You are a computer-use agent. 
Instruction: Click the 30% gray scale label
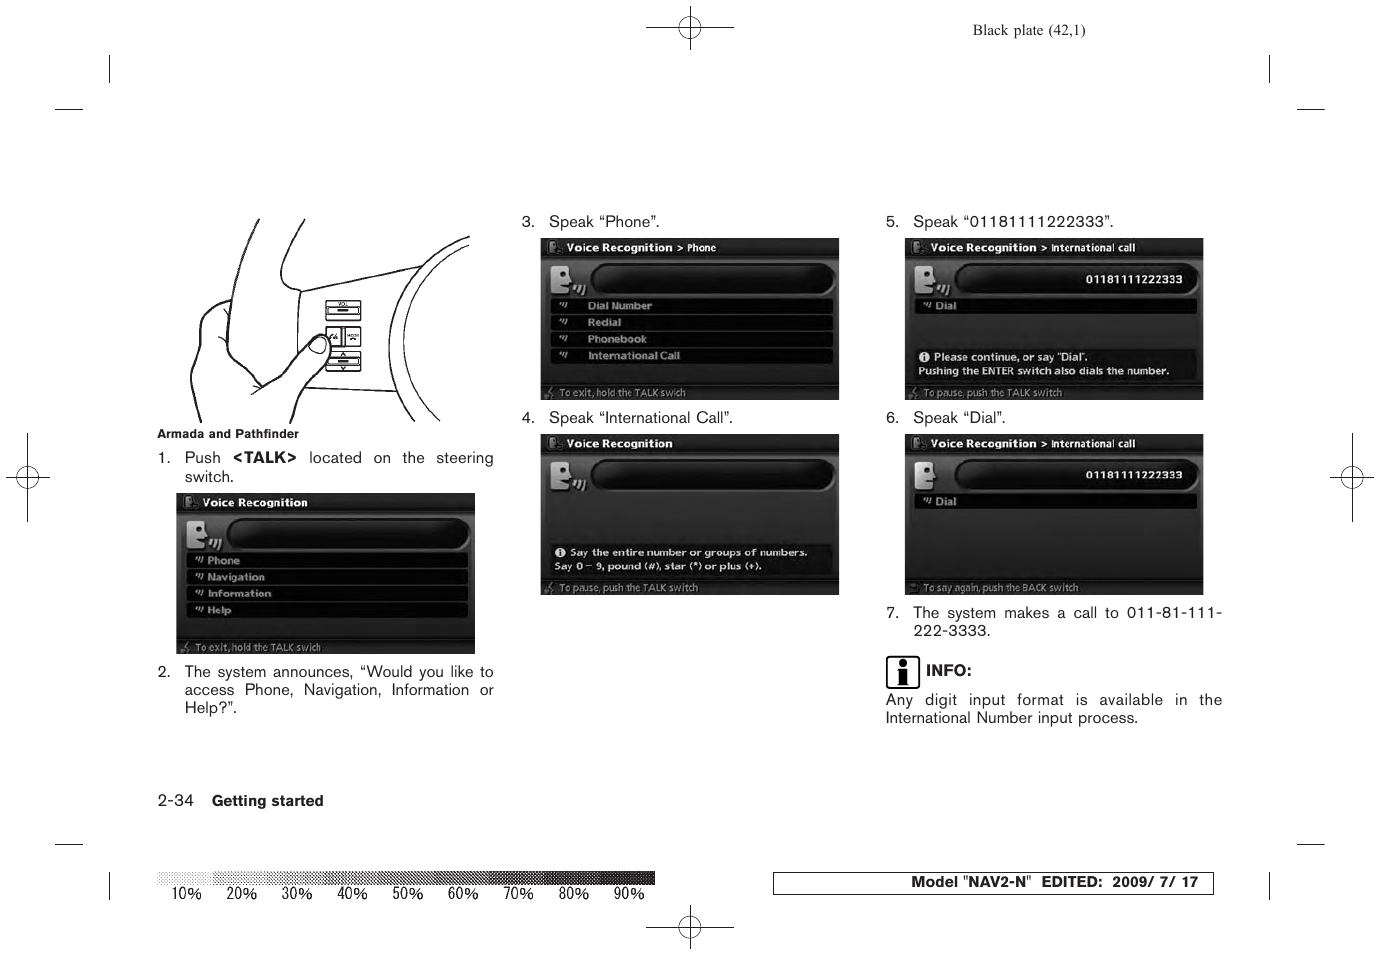(x=297, y=894)
